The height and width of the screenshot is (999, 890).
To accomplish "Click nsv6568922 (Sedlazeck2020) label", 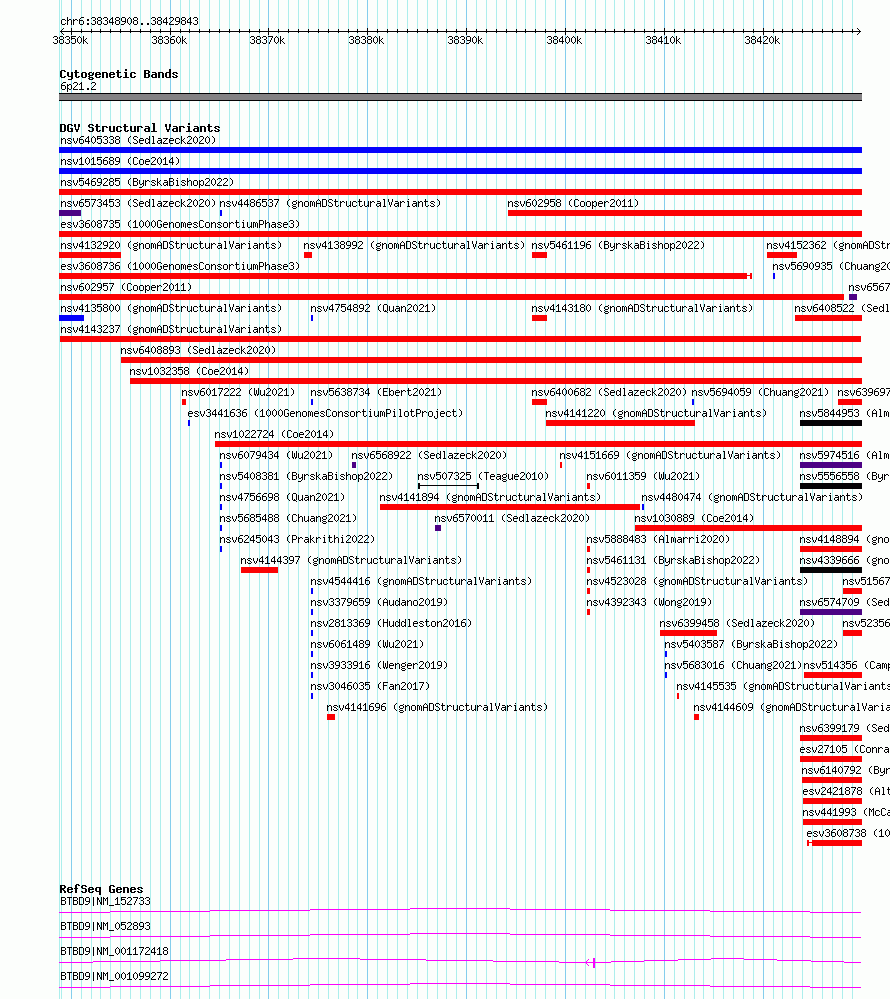I will click(429, 456).
